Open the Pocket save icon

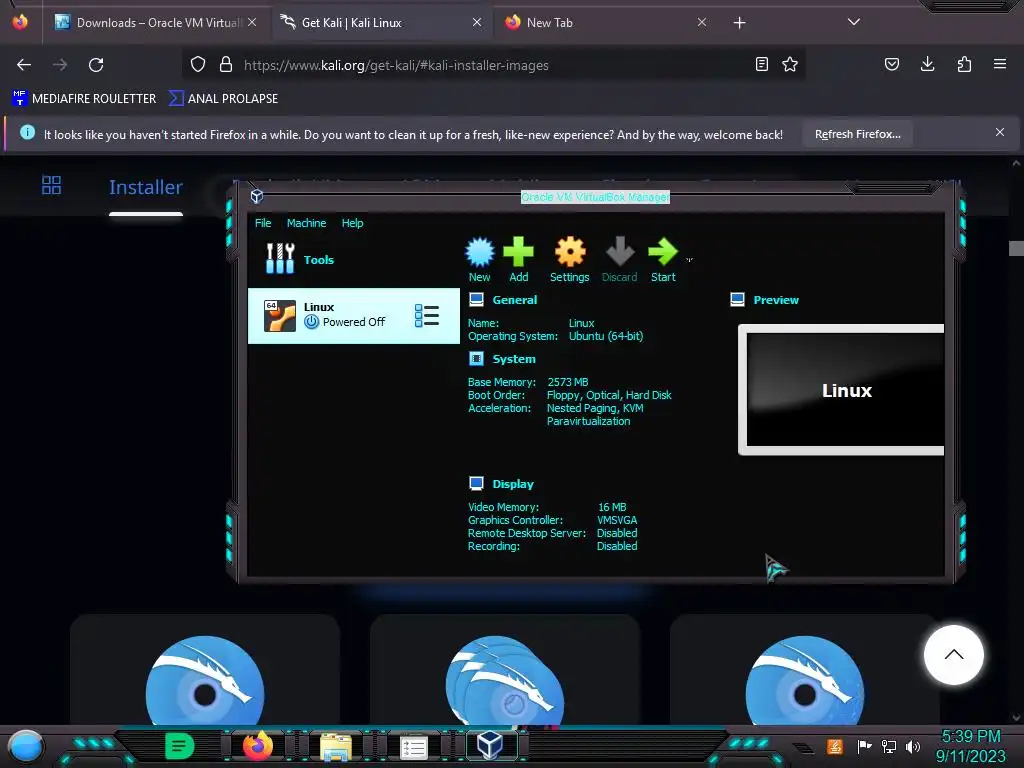click(x=891, y=65)
